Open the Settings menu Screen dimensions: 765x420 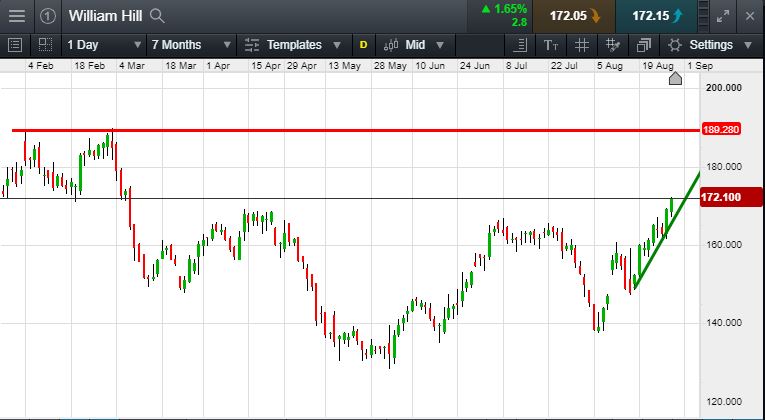710,45
